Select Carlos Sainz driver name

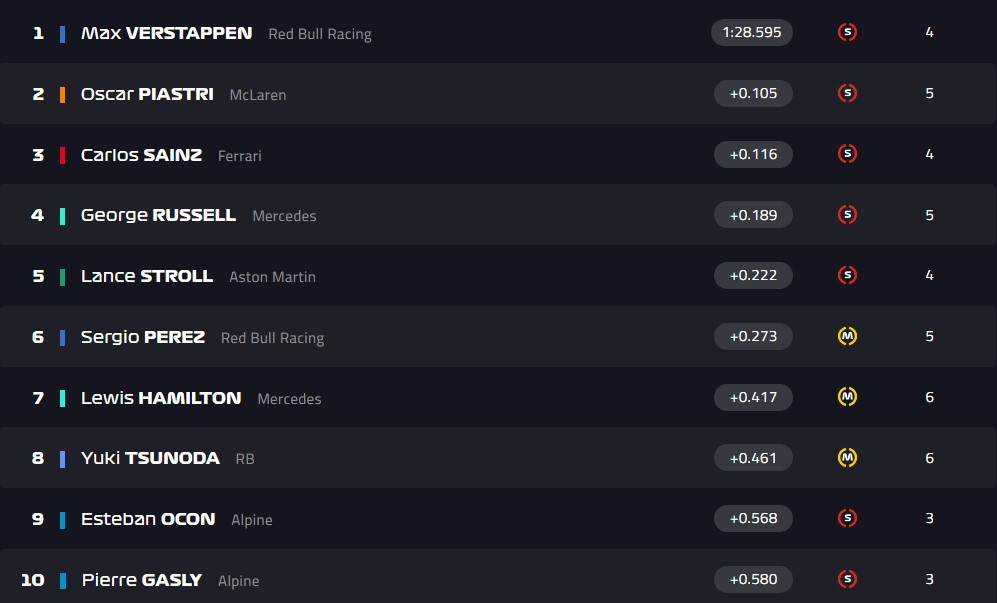tap(141, 155)
